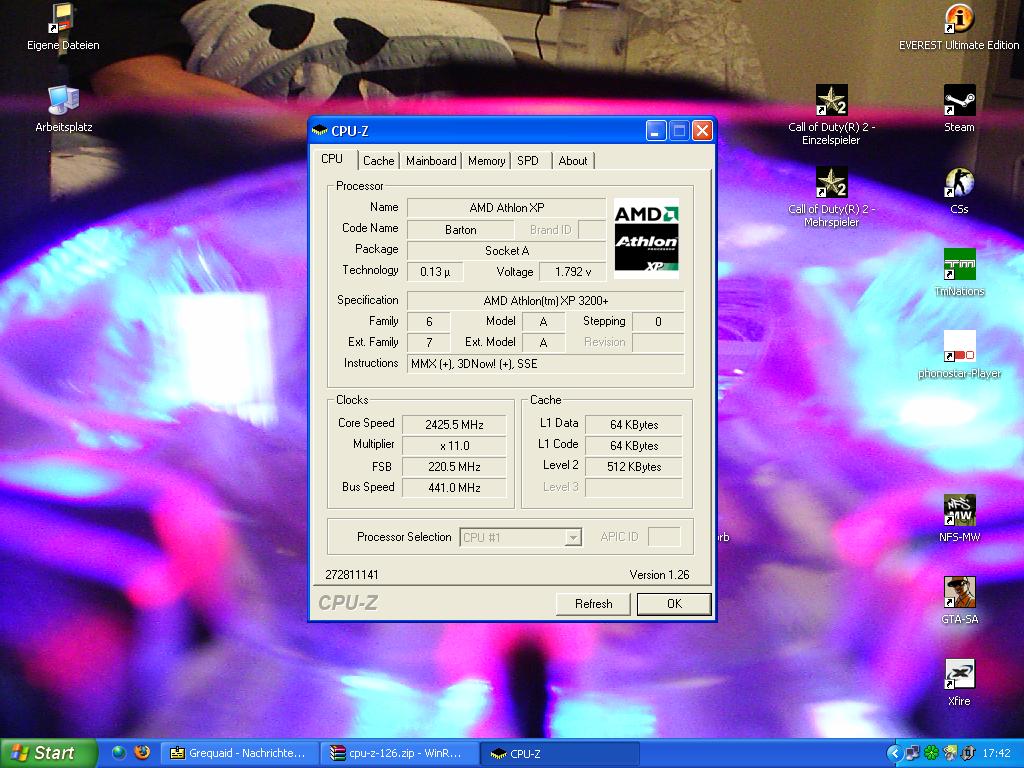Click the OK button
The height and width of the screenshot is (768, 1024).
click(674, 603)
